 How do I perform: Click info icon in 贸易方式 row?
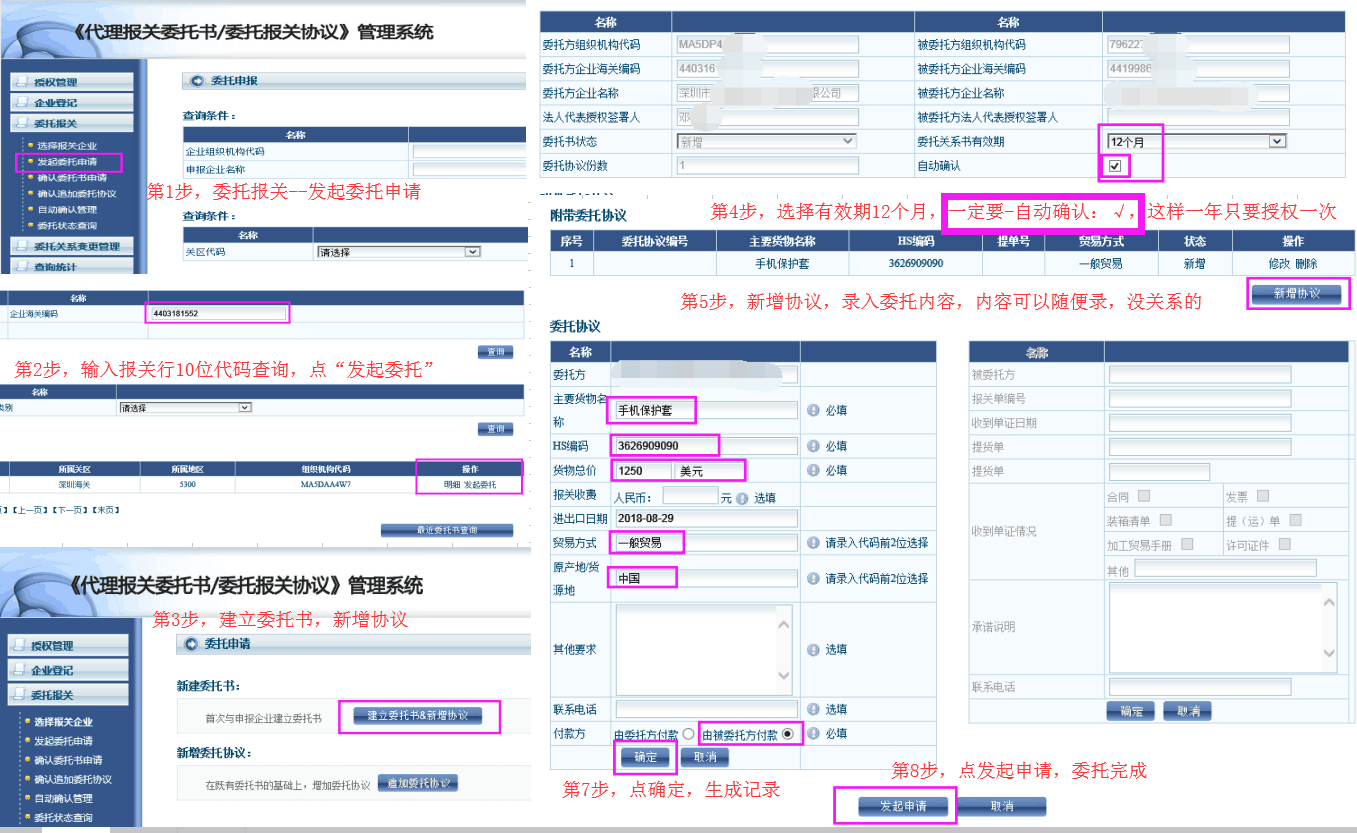coord(813,543)
